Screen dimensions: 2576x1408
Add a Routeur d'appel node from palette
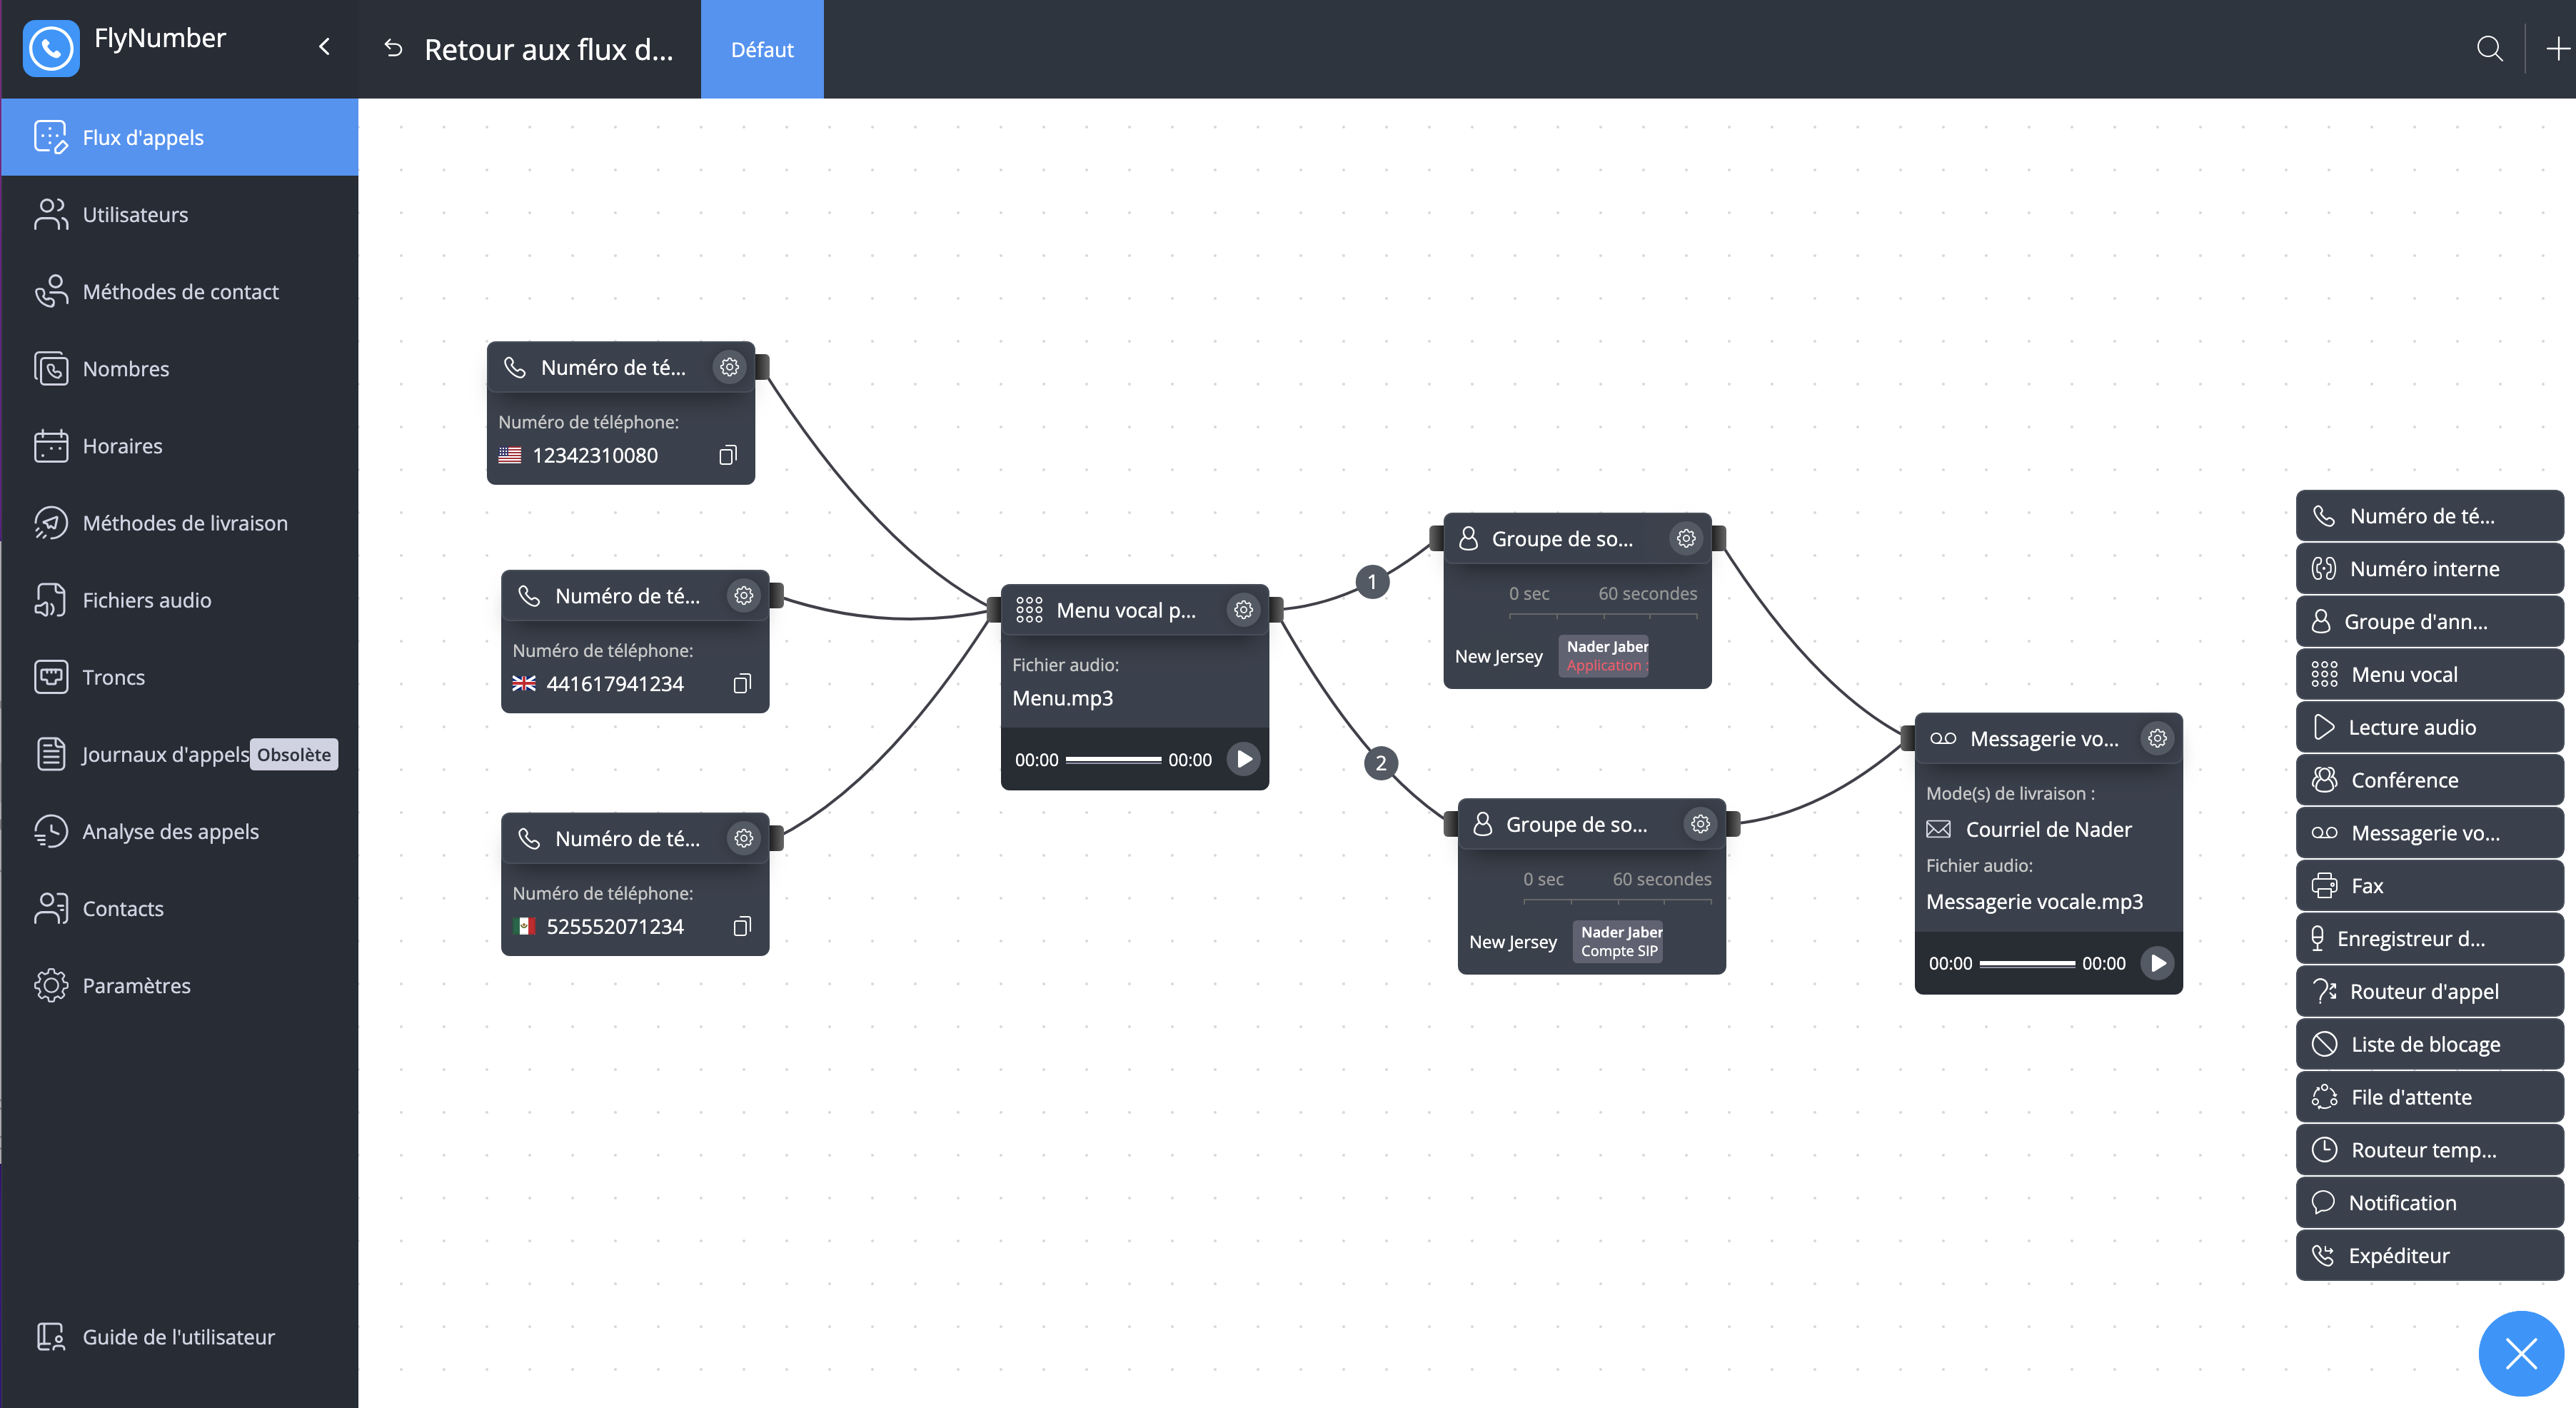[x=2430, y=991]
